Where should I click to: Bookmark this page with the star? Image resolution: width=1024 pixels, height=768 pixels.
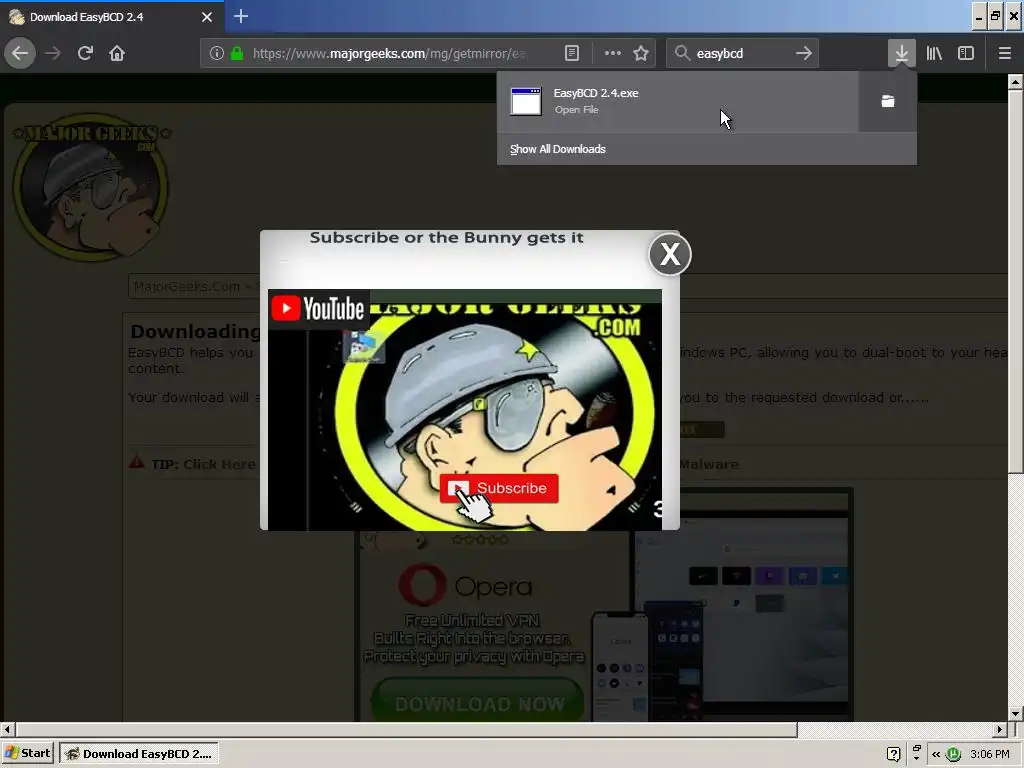click(641, 53)
